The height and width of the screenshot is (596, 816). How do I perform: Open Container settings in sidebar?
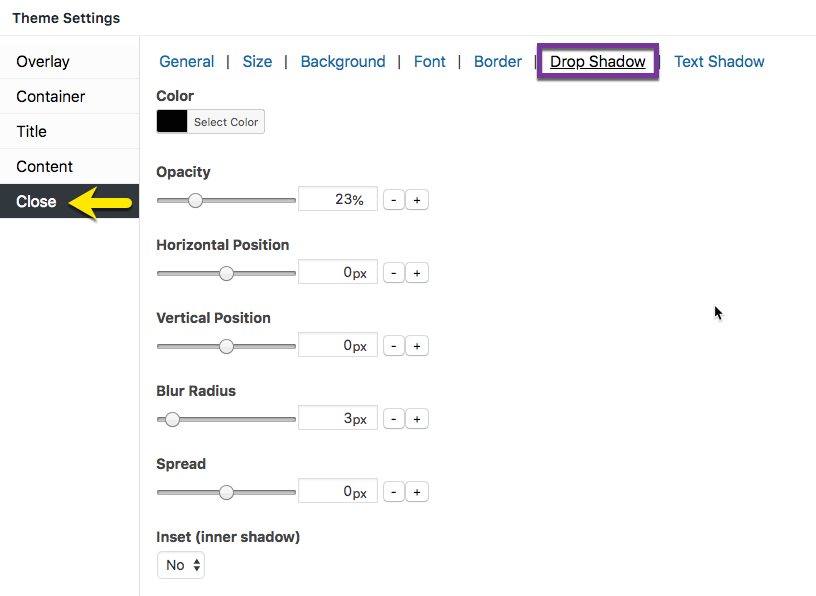[51, 96]
